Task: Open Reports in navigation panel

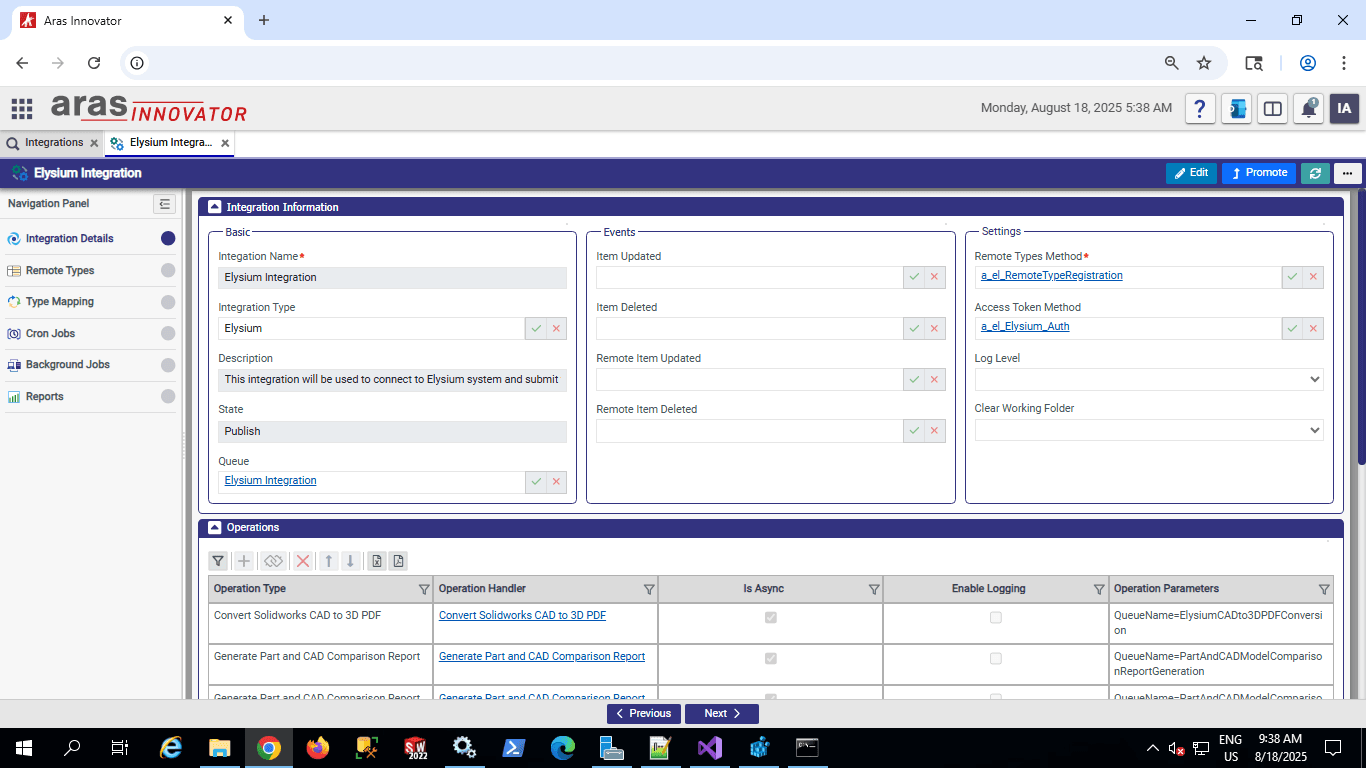Action: pyautogui.click(x=44, y=397)
